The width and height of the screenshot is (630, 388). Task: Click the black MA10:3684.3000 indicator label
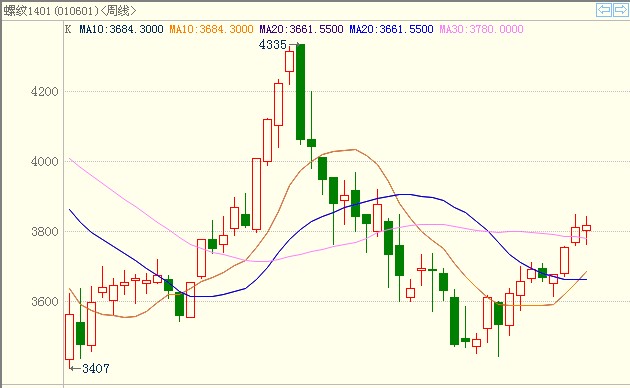click(x=121, y=29)
